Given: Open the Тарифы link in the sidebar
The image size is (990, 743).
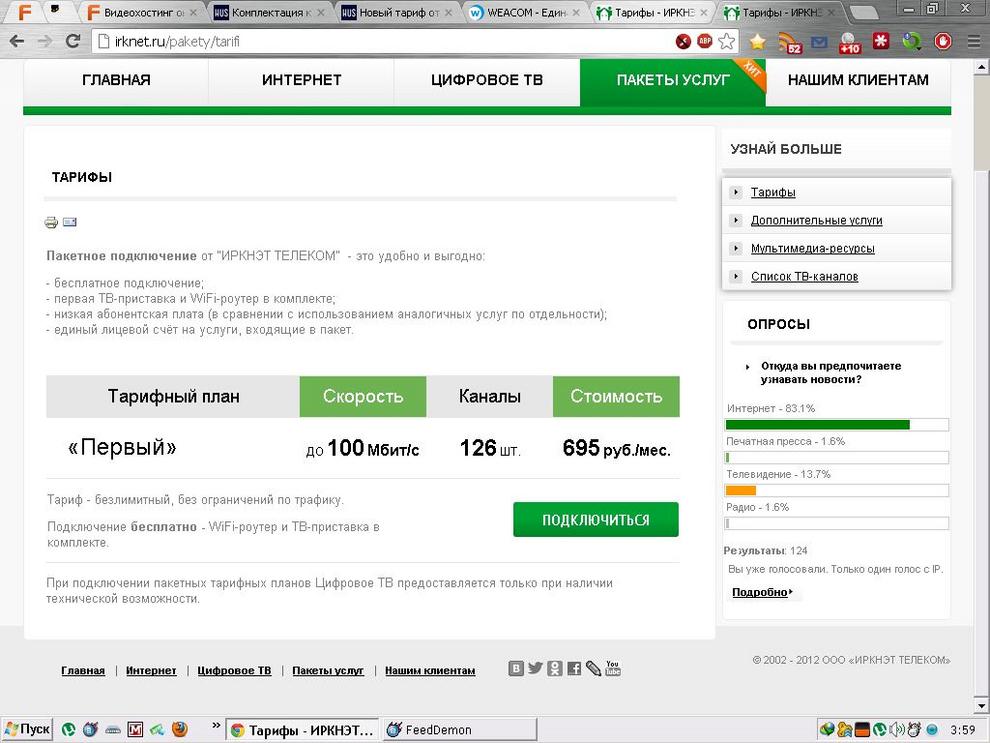Looking at the screenshot, I should pyautogui.click(x=773, y=192).
